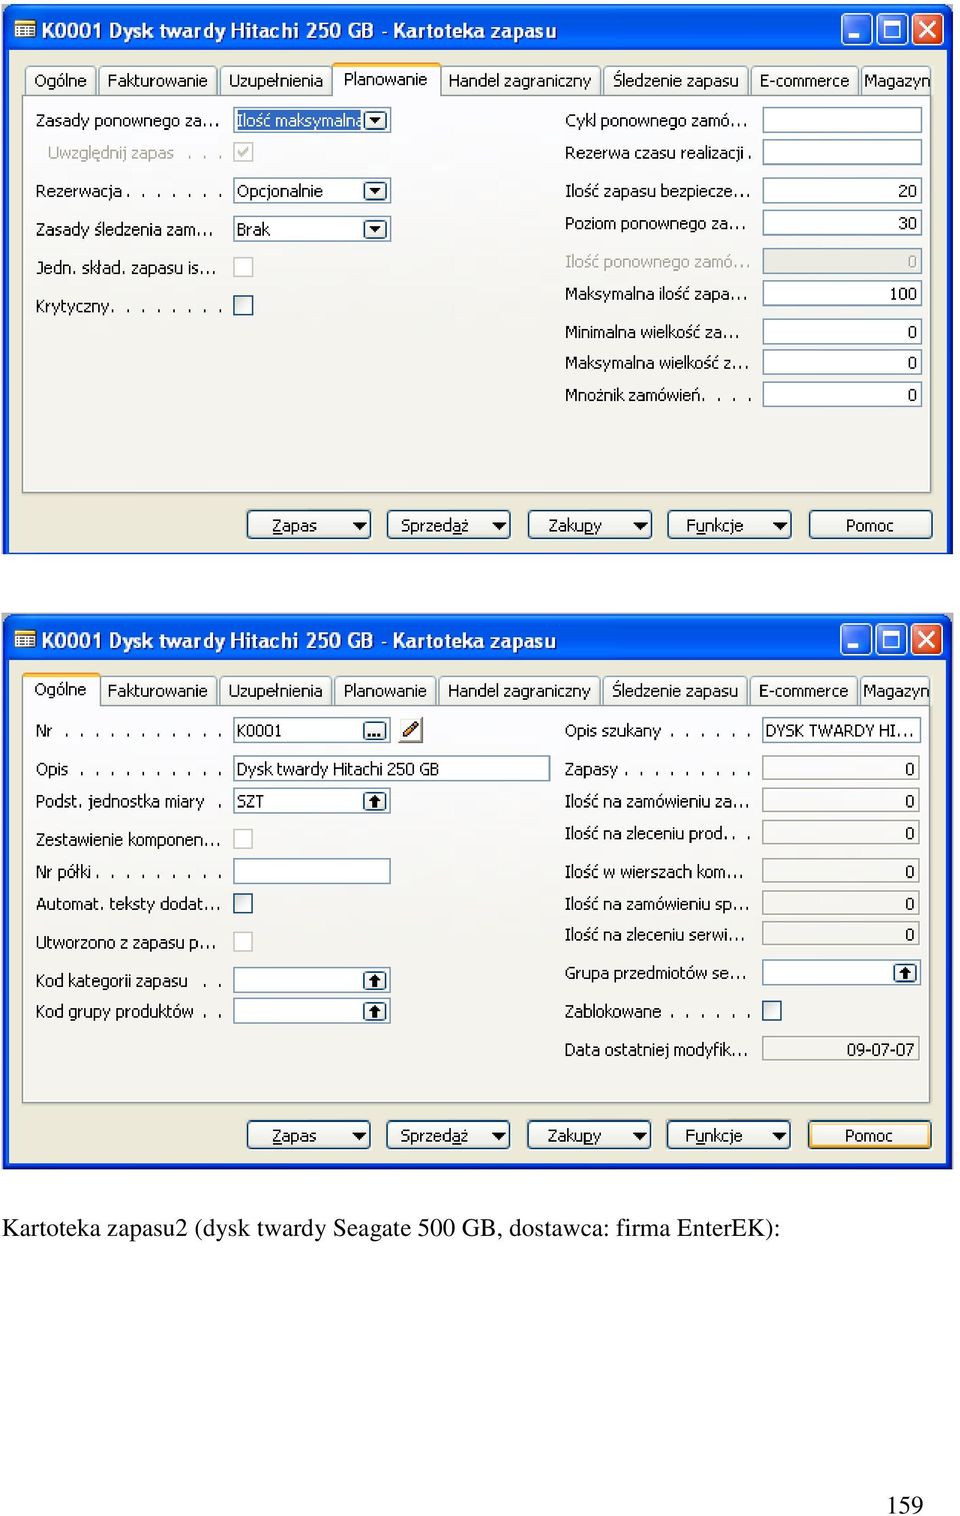Click Mnożnik zamówień input field
960x1516 pixels.
842,394
